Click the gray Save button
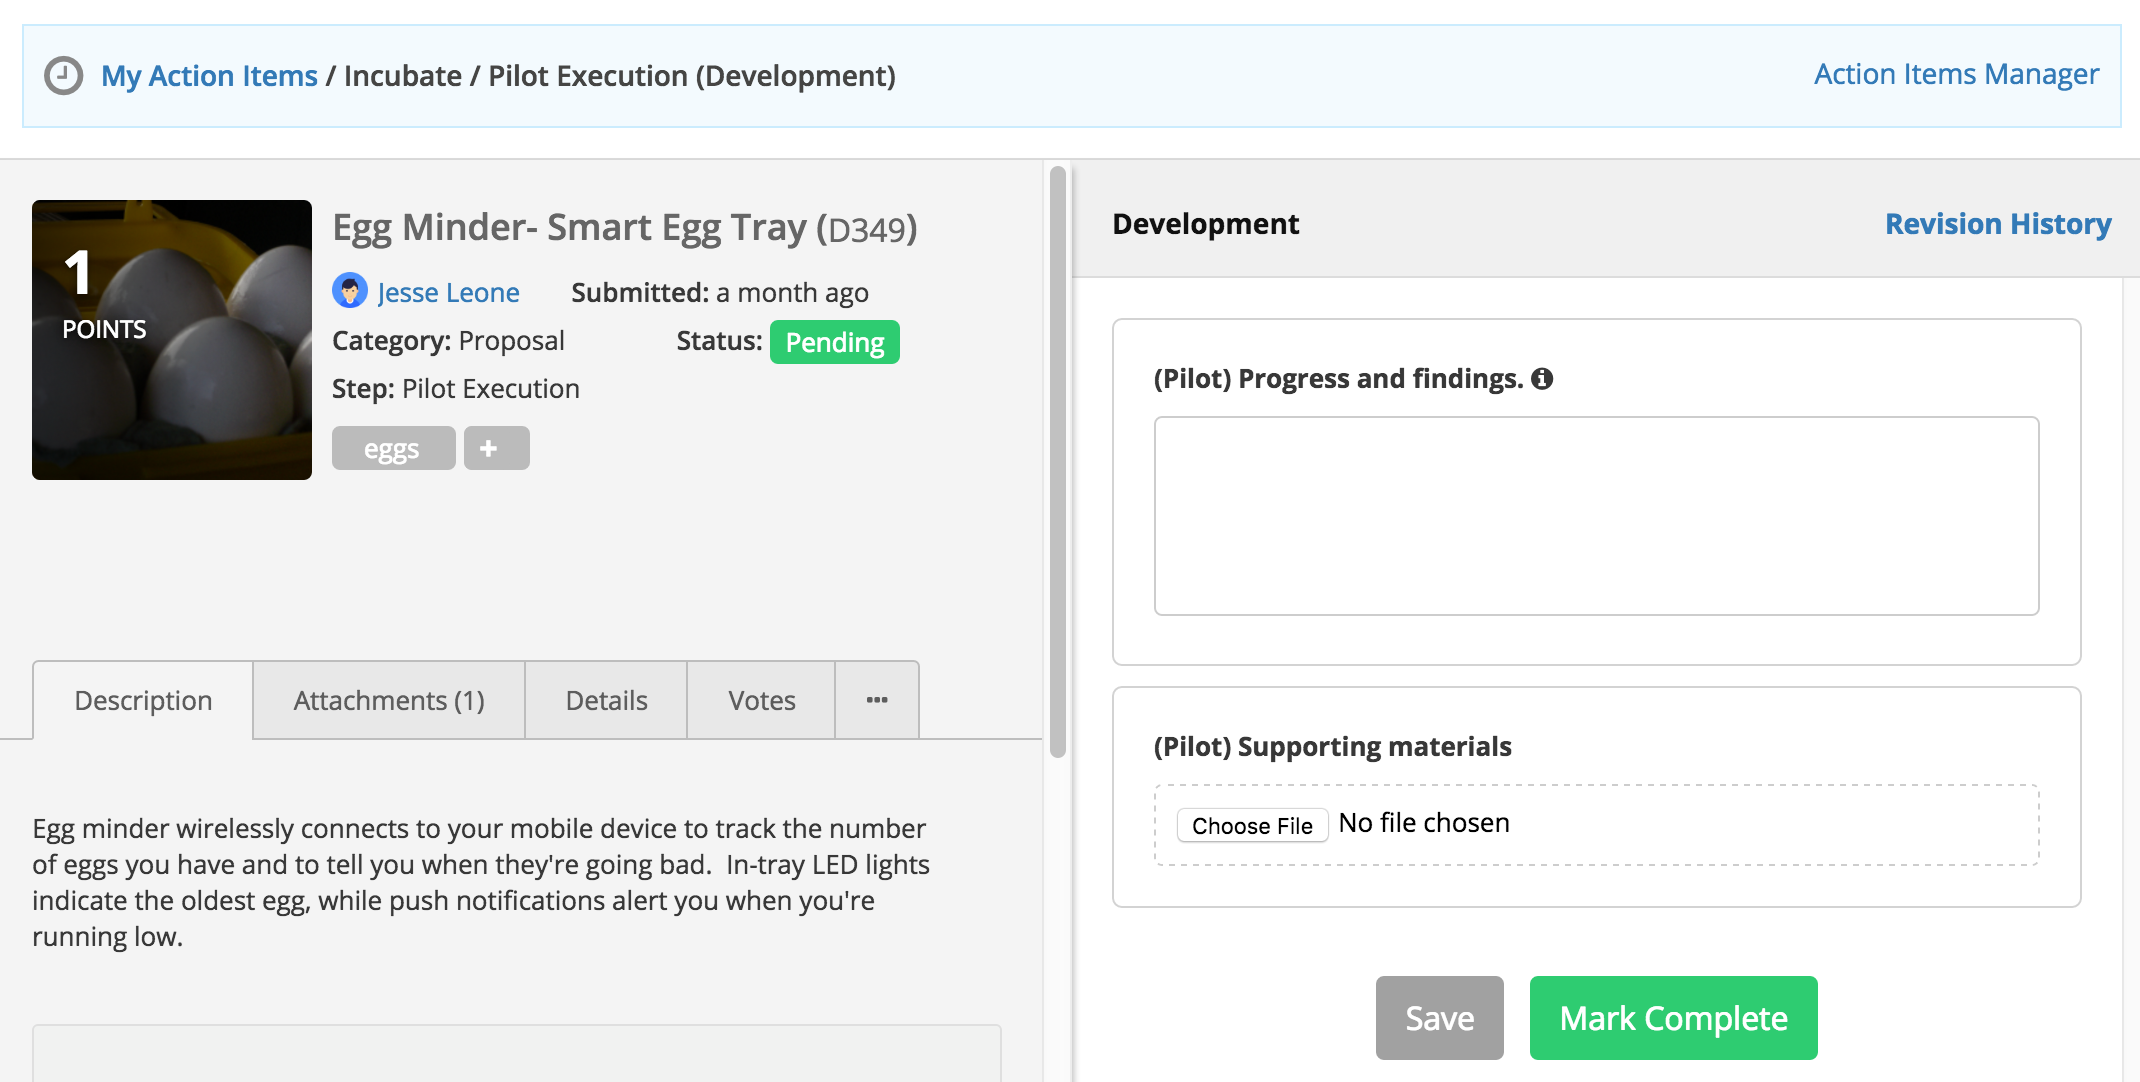The image size is (2140, 1082). (1440, 1018)
